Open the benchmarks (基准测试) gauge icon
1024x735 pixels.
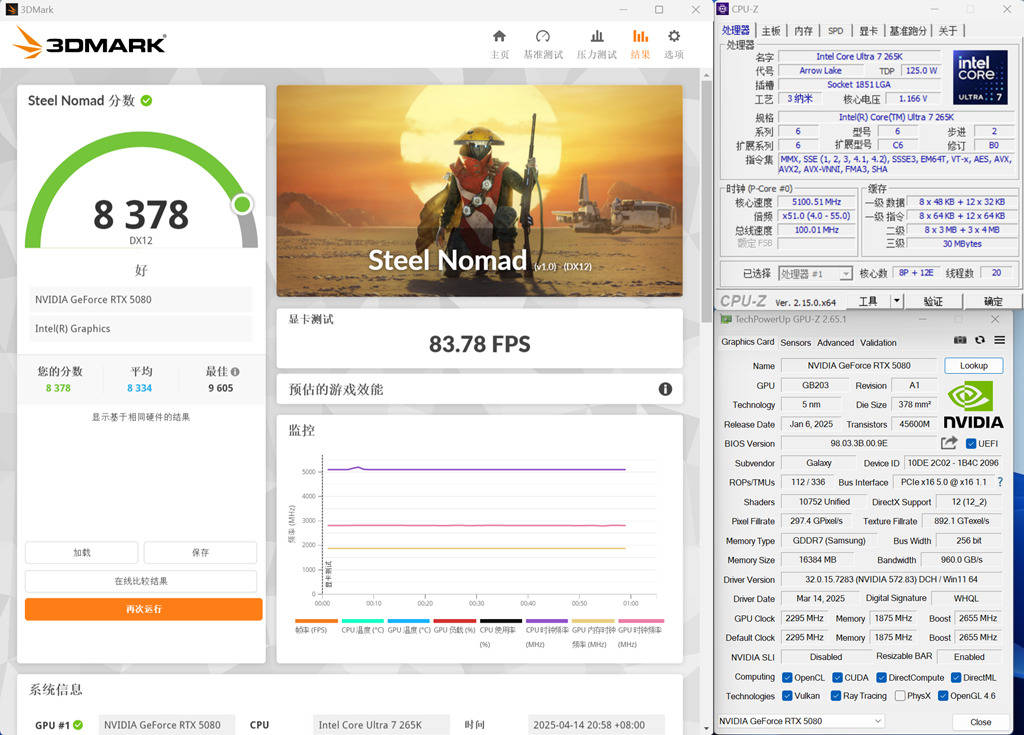543,36
